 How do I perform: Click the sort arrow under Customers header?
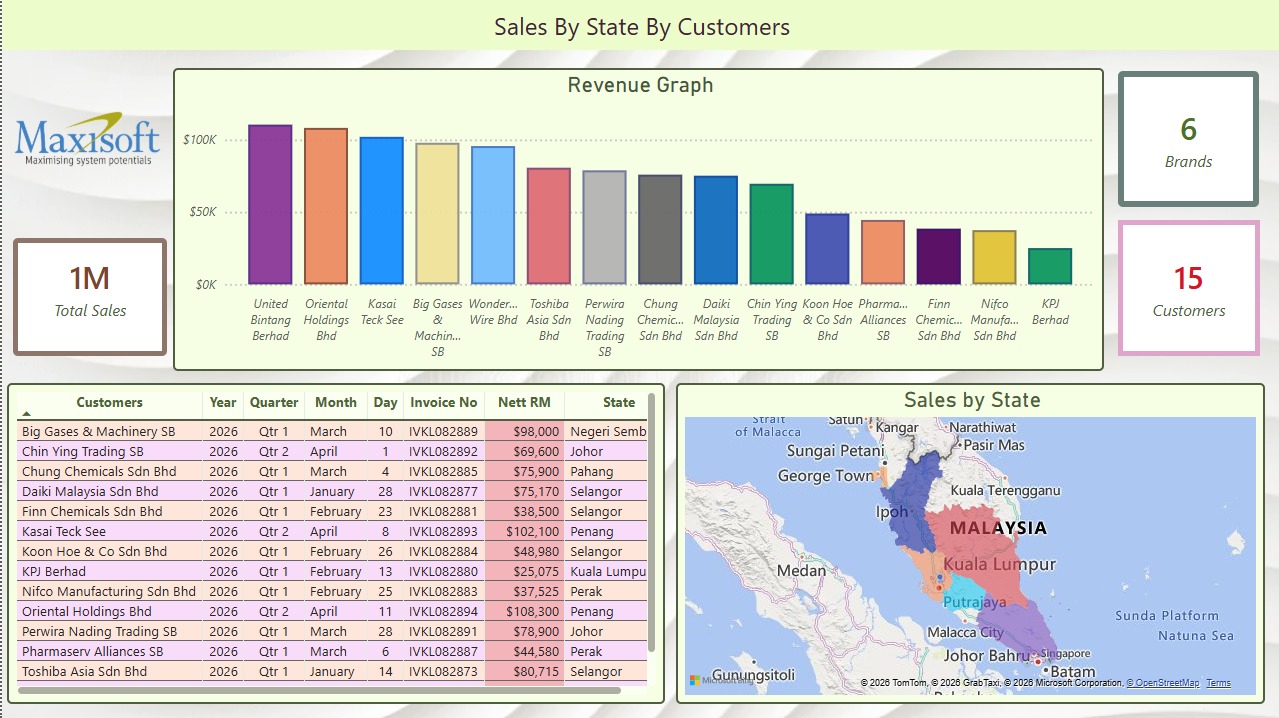pyautogui.click(x=27, y=414)
